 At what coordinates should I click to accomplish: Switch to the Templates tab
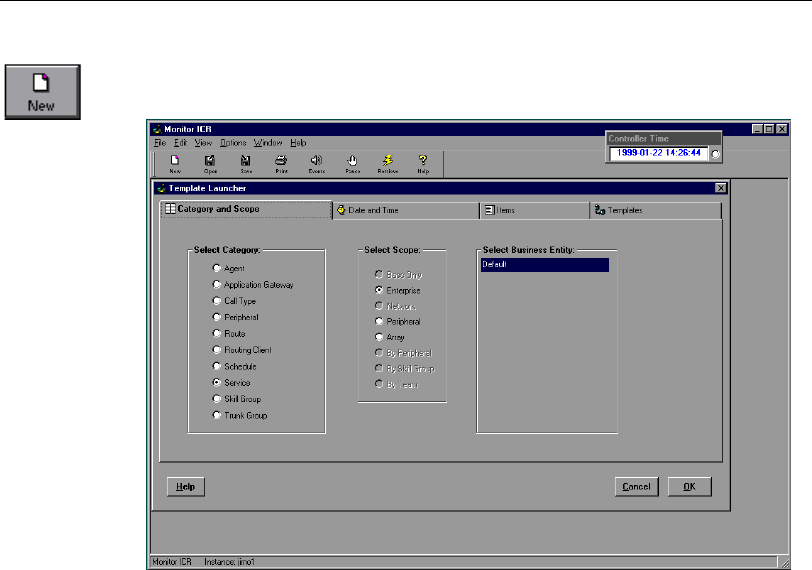(655, 210)
